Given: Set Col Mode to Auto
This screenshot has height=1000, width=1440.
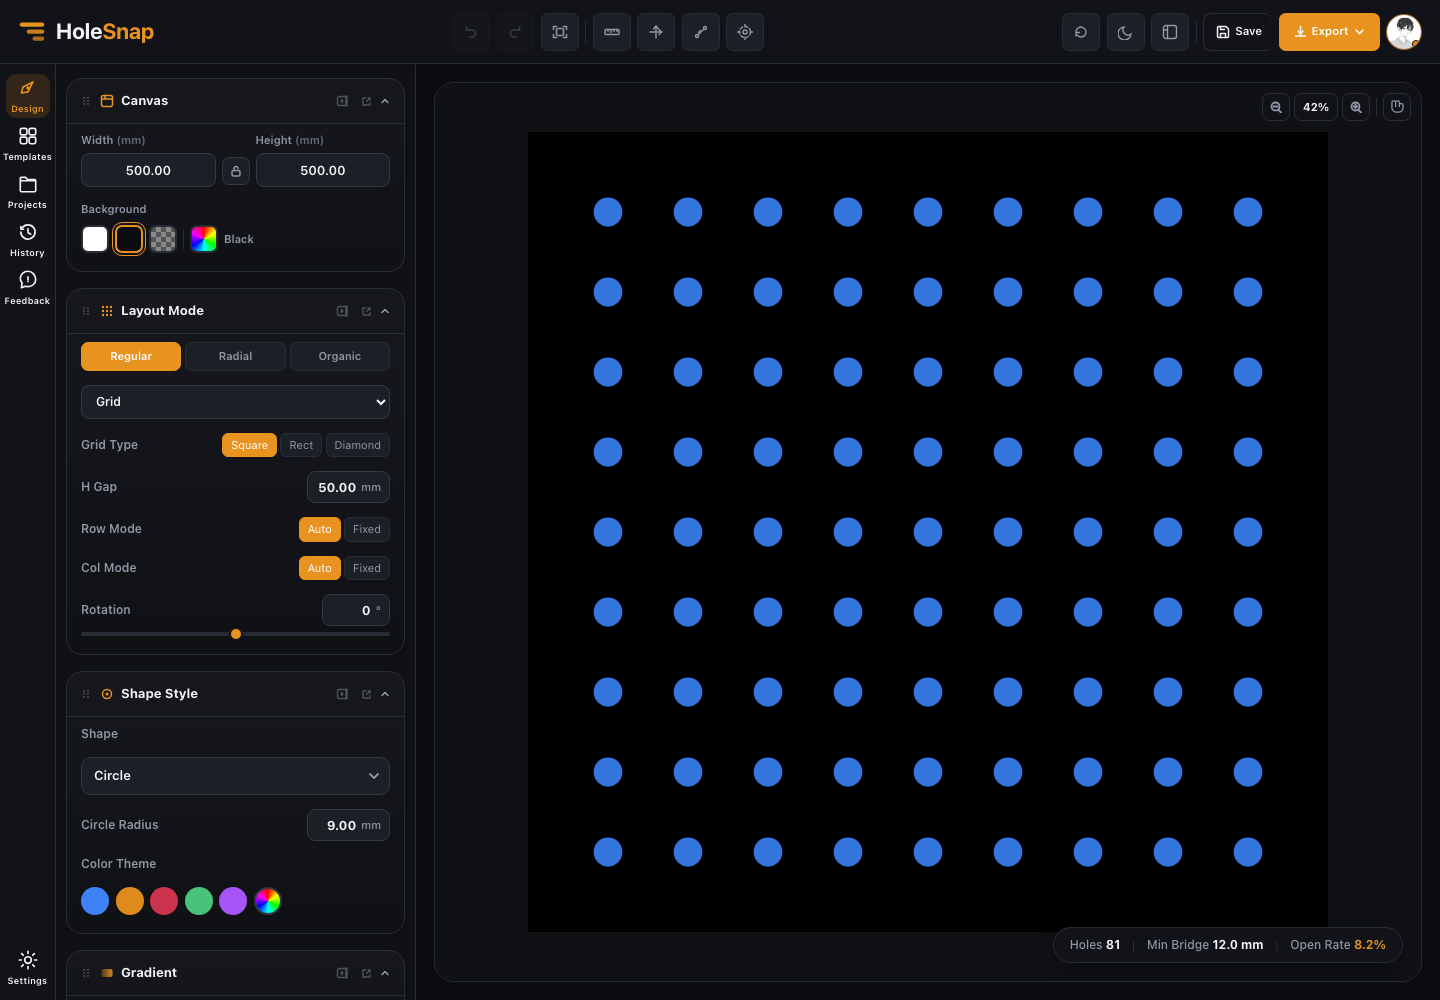Looking at the screenshot, I should tap(320, 568).
